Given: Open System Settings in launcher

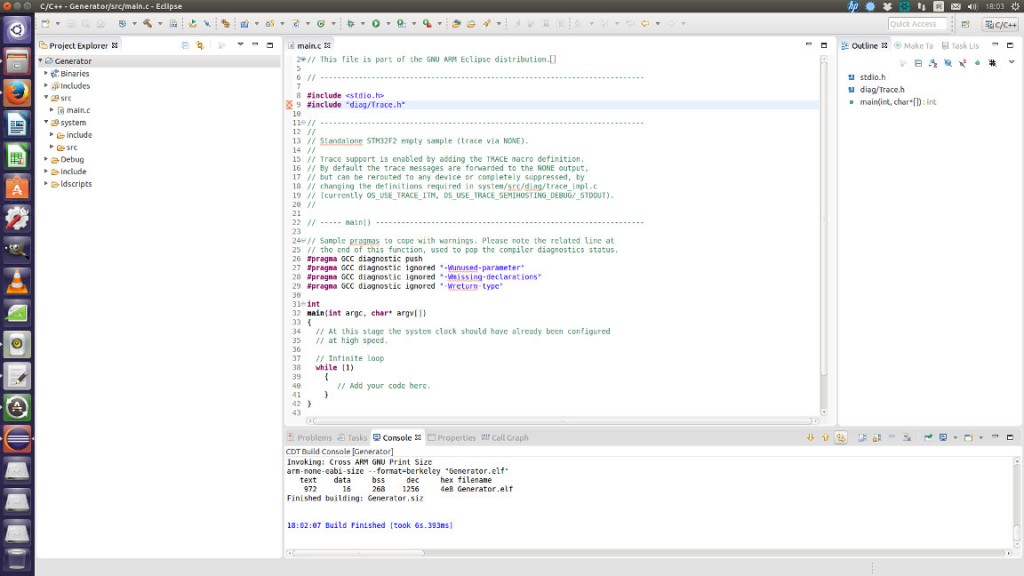Looking at the screenshot, I should coord(17,218).
